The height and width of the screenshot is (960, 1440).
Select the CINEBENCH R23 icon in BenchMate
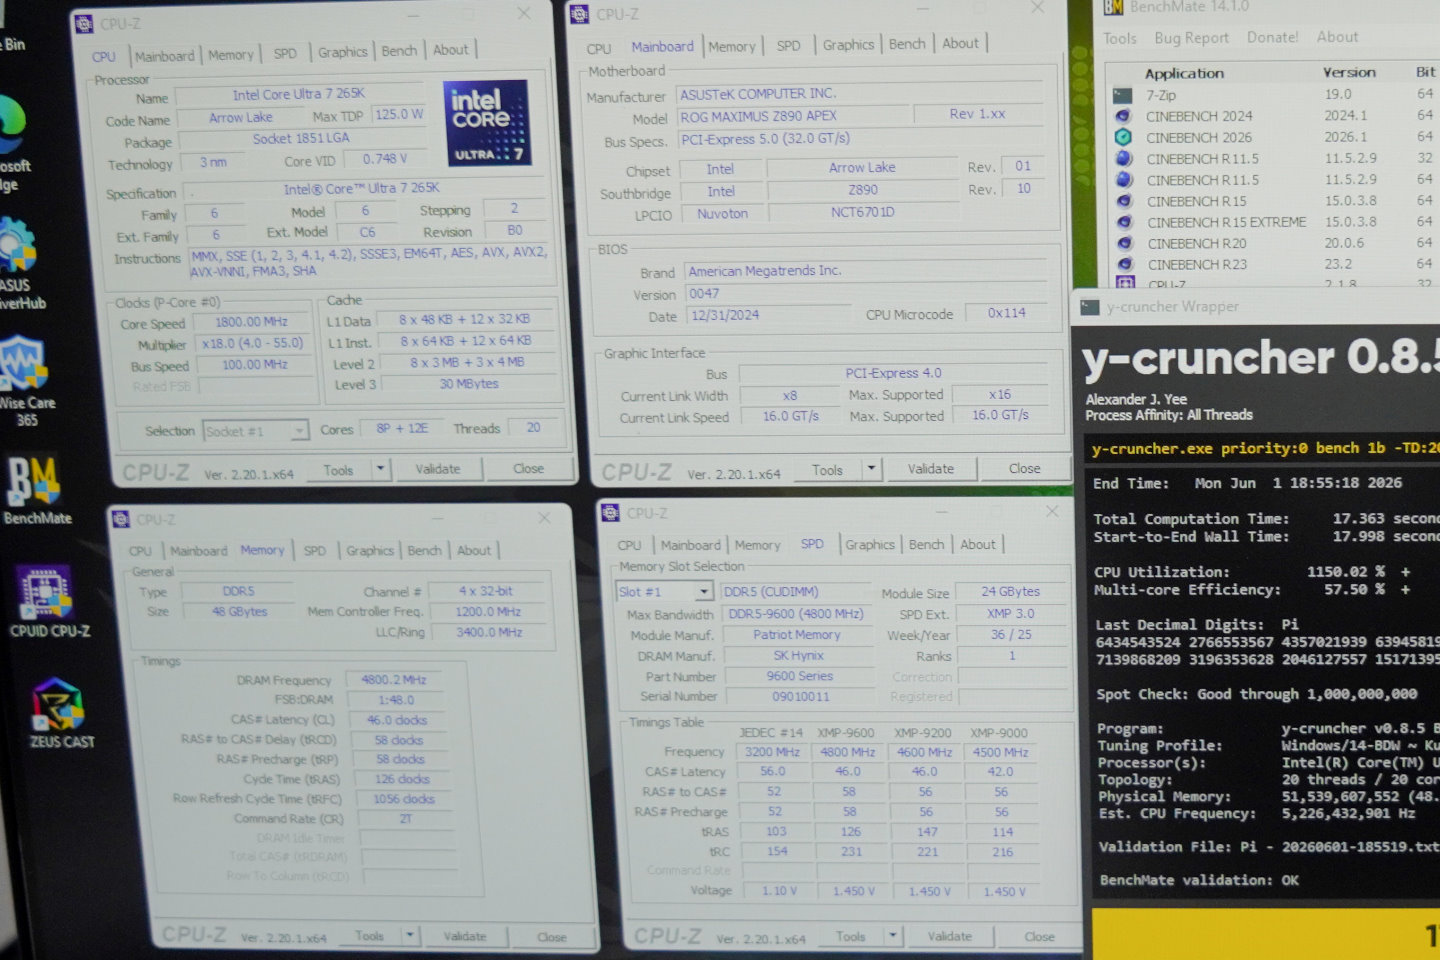click(x=1124, y=264)
